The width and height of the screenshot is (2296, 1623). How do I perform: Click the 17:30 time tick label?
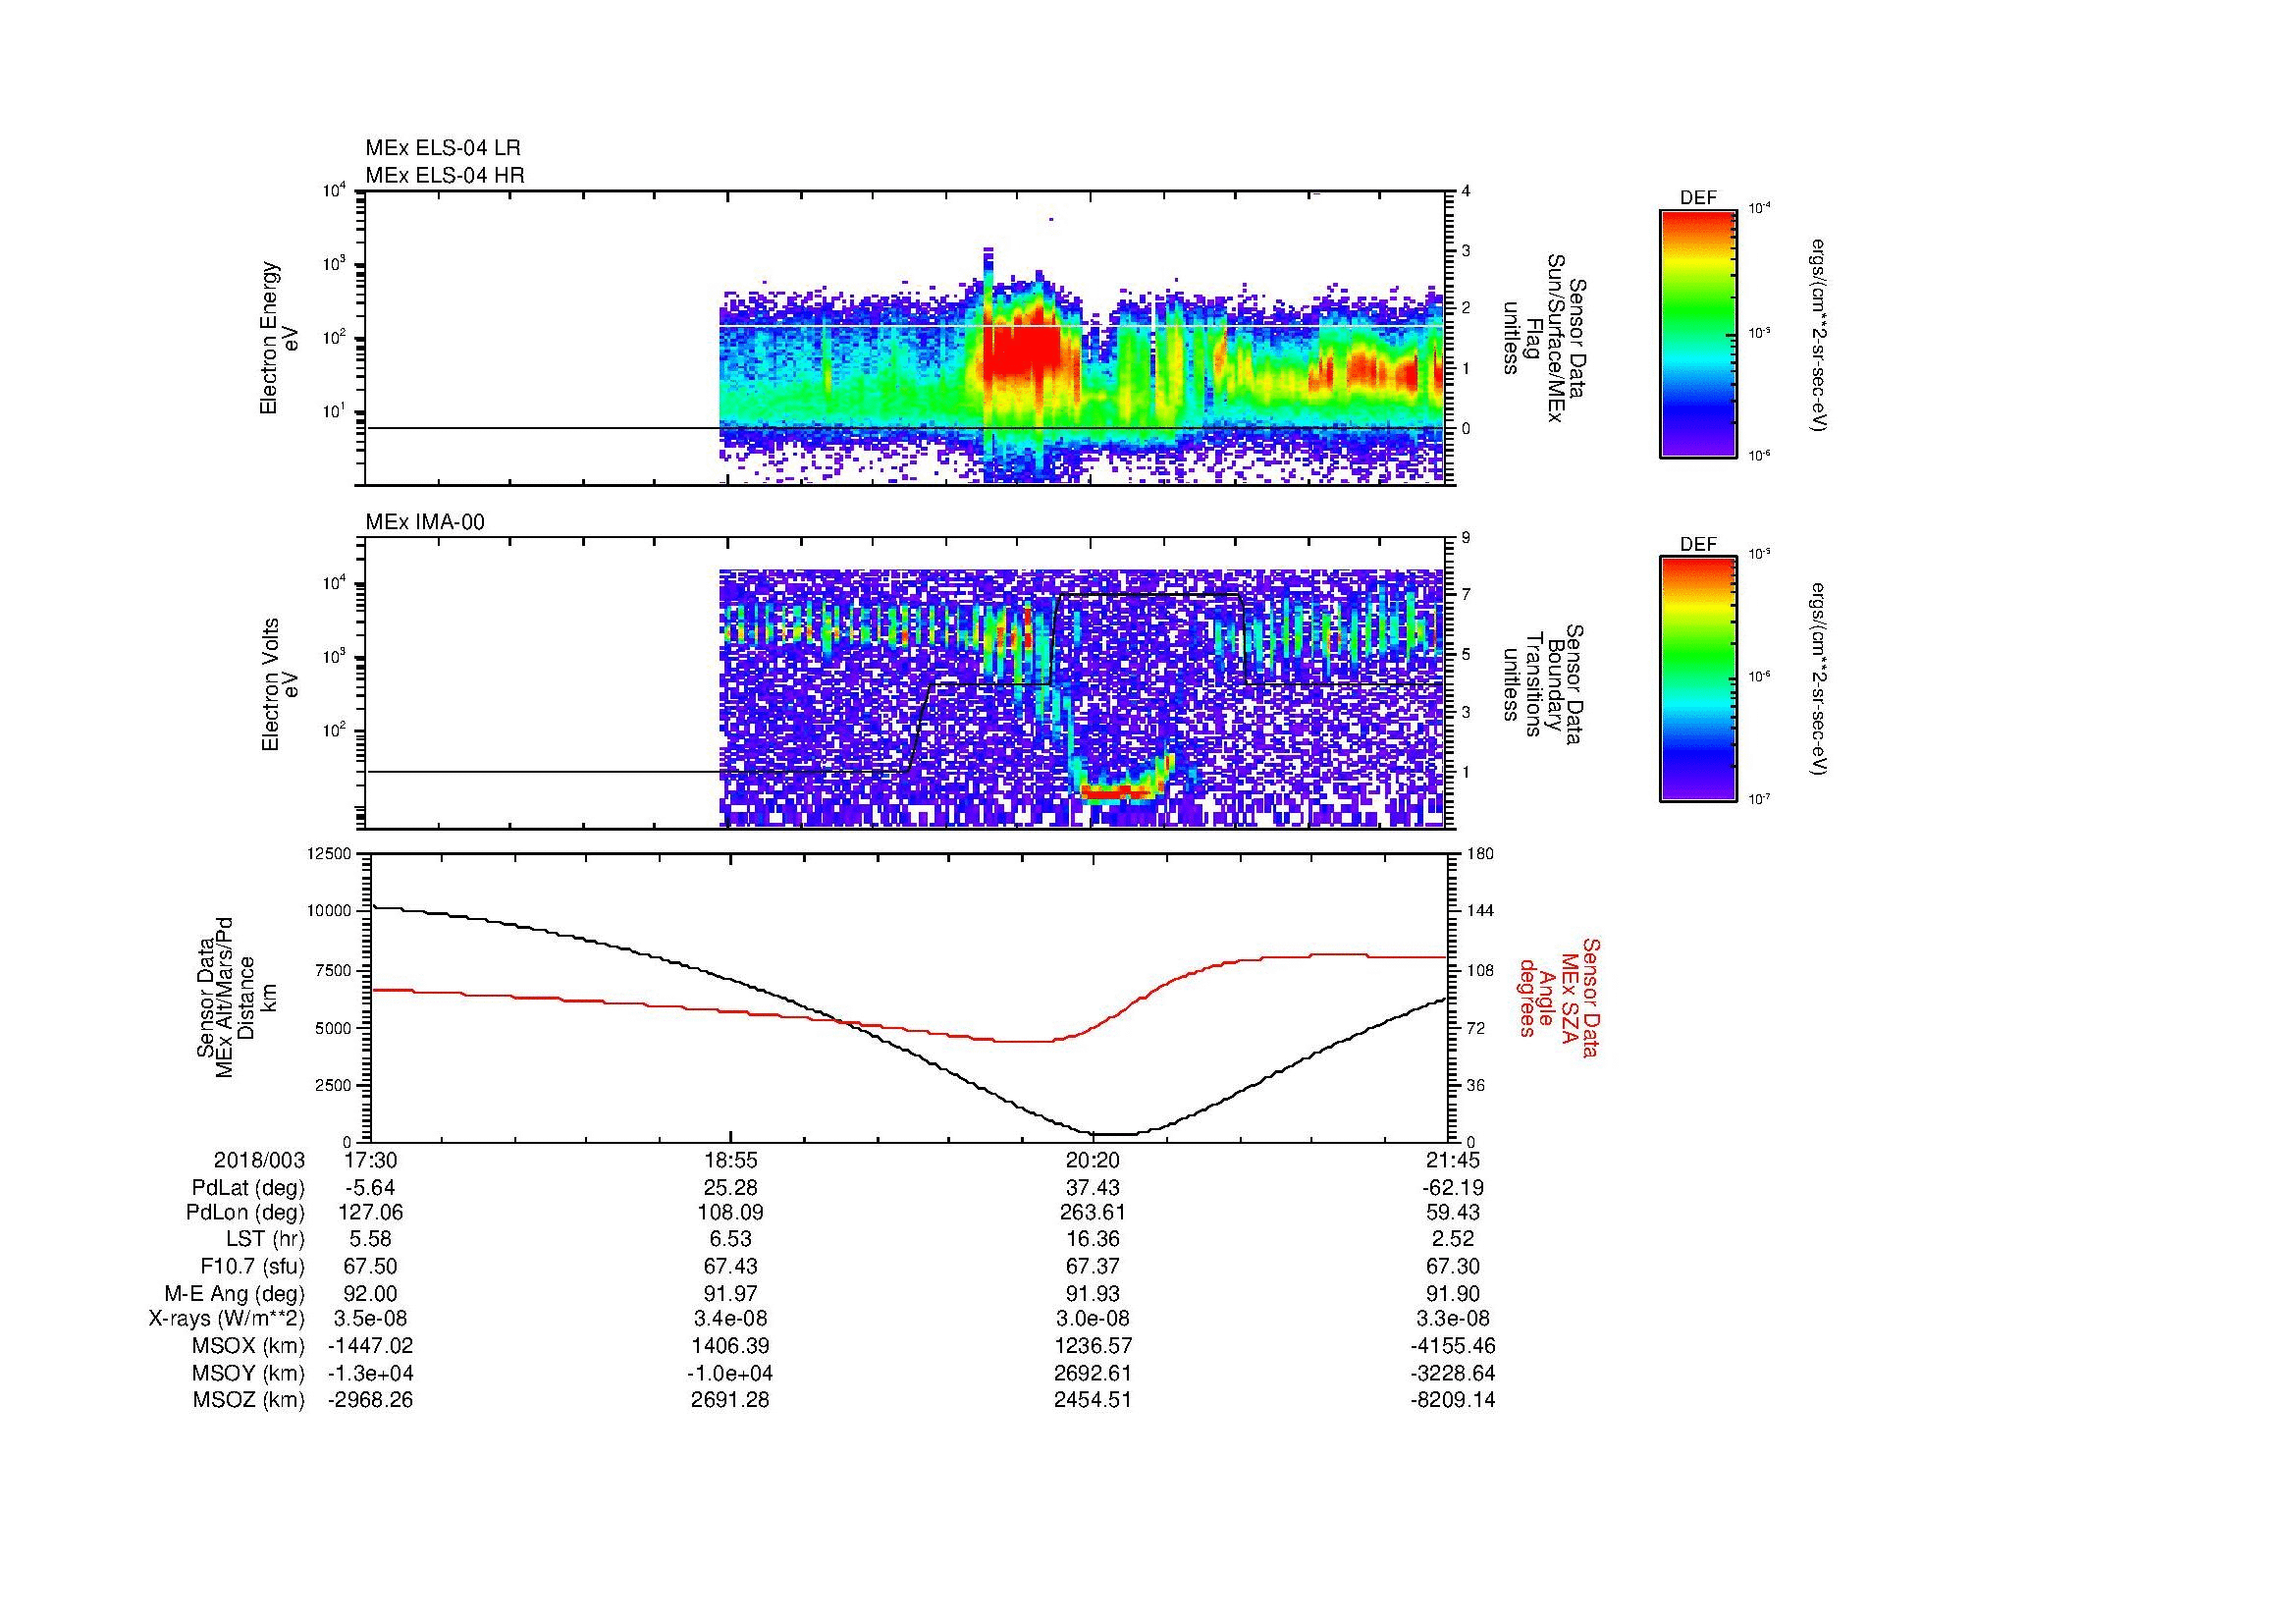pos(370,1160)
